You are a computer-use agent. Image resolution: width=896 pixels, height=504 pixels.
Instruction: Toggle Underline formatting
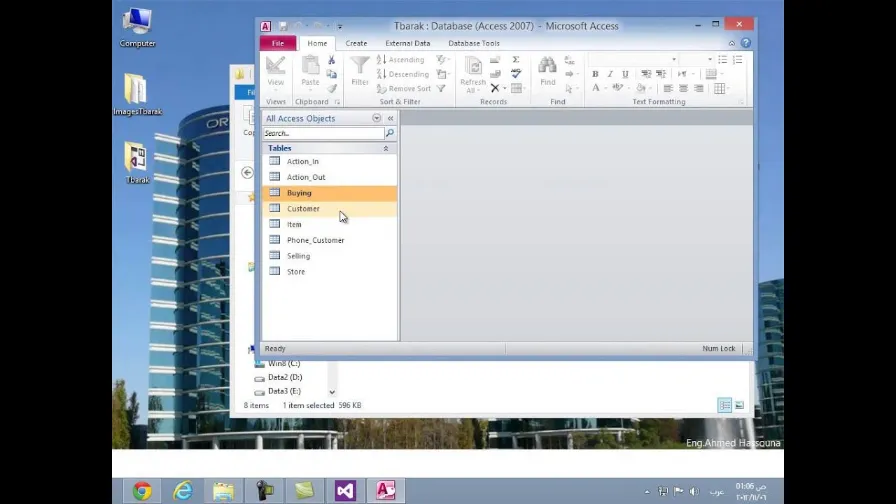[625, 74]
